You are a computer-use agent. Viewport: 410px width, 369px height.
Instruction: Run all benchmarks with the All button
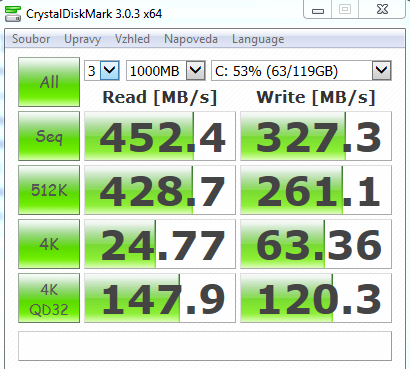click(49, 82)
